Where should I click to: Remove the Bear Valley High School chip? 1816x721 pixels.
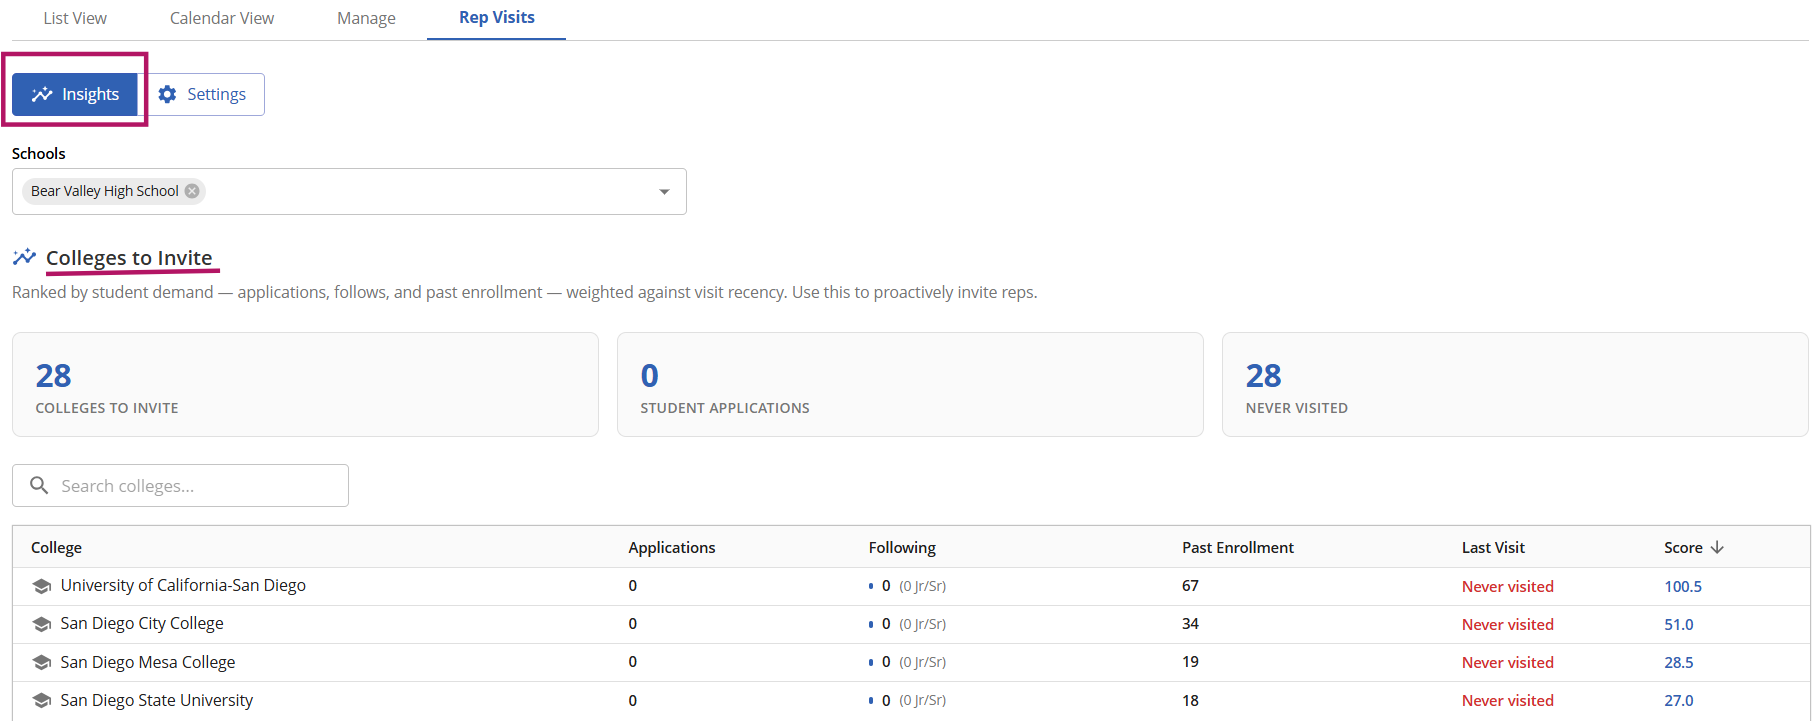tap(192, 191)
